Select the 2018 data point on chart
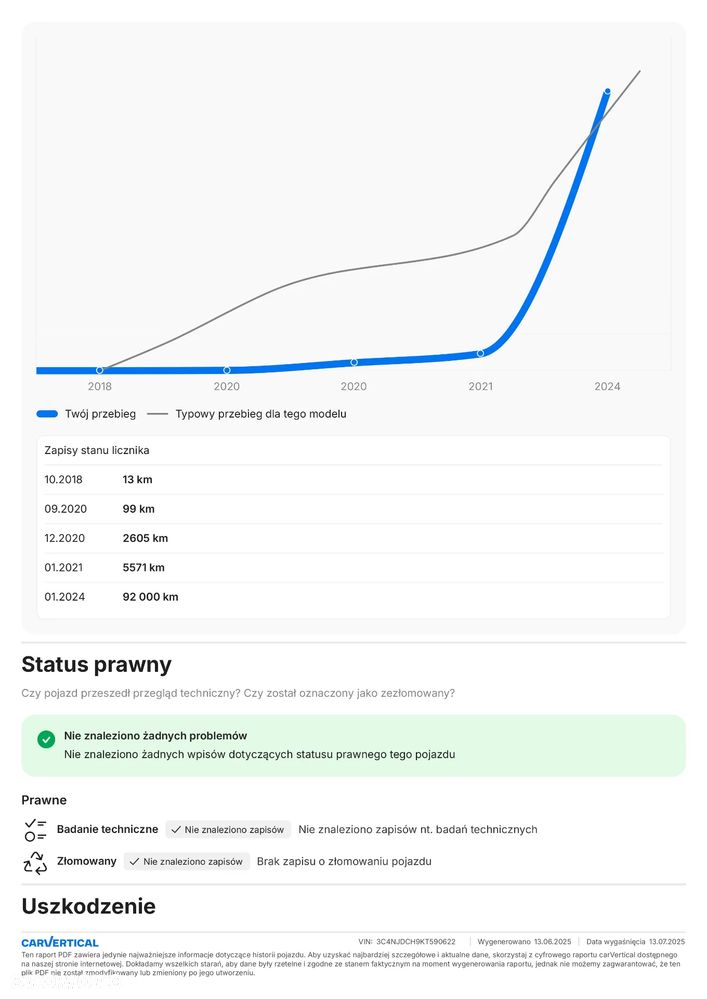The image size is (707, 999). [x=100, y=370]
